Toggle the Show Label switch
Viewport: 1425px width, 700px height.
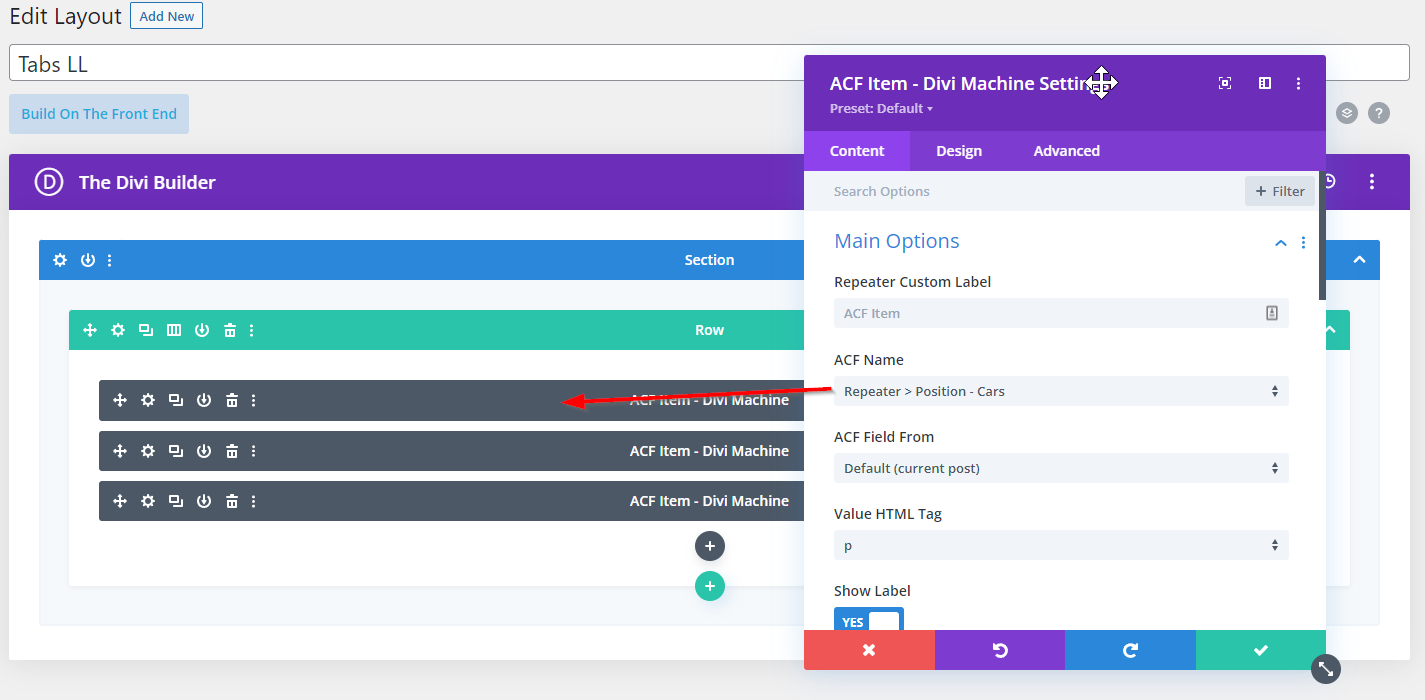coord(869,622)
